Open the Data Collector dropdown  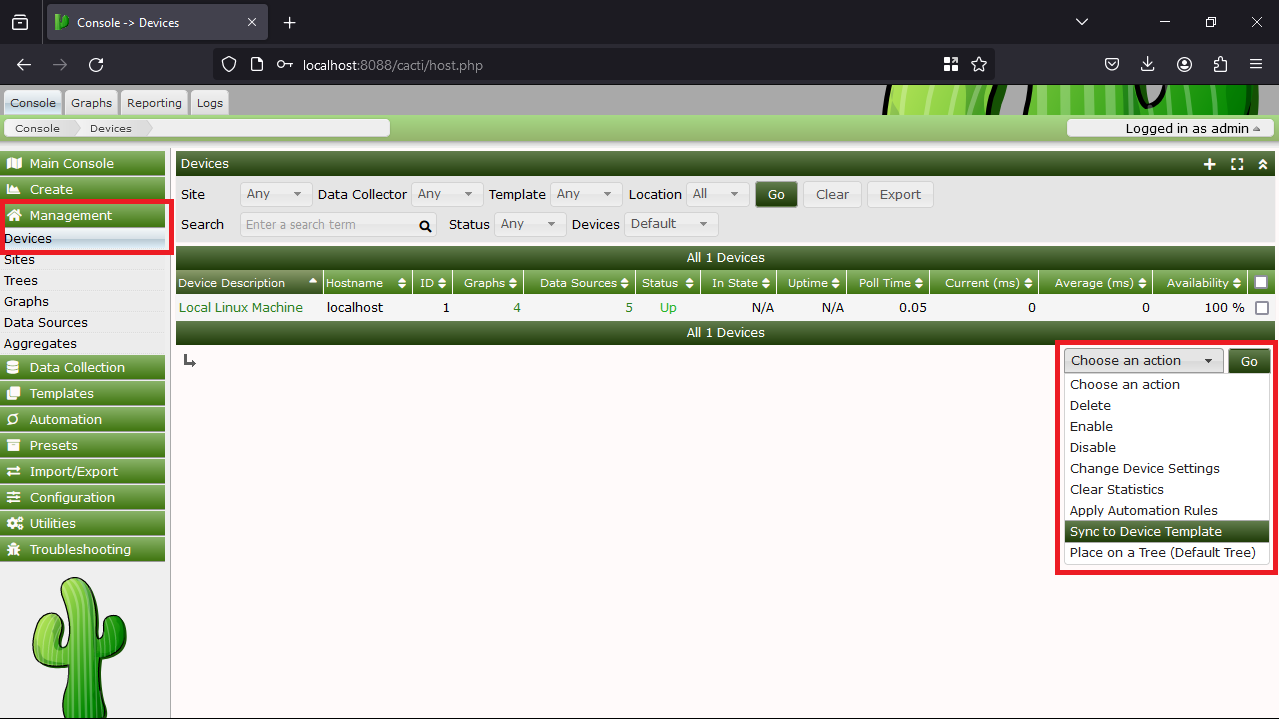coord(447,194)
